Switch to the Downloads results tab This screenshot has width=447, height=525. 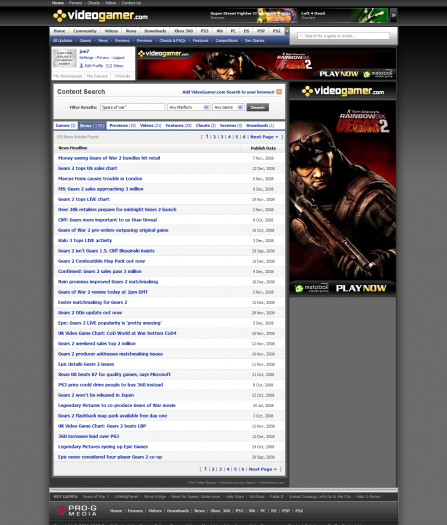(x=260, y=126)
